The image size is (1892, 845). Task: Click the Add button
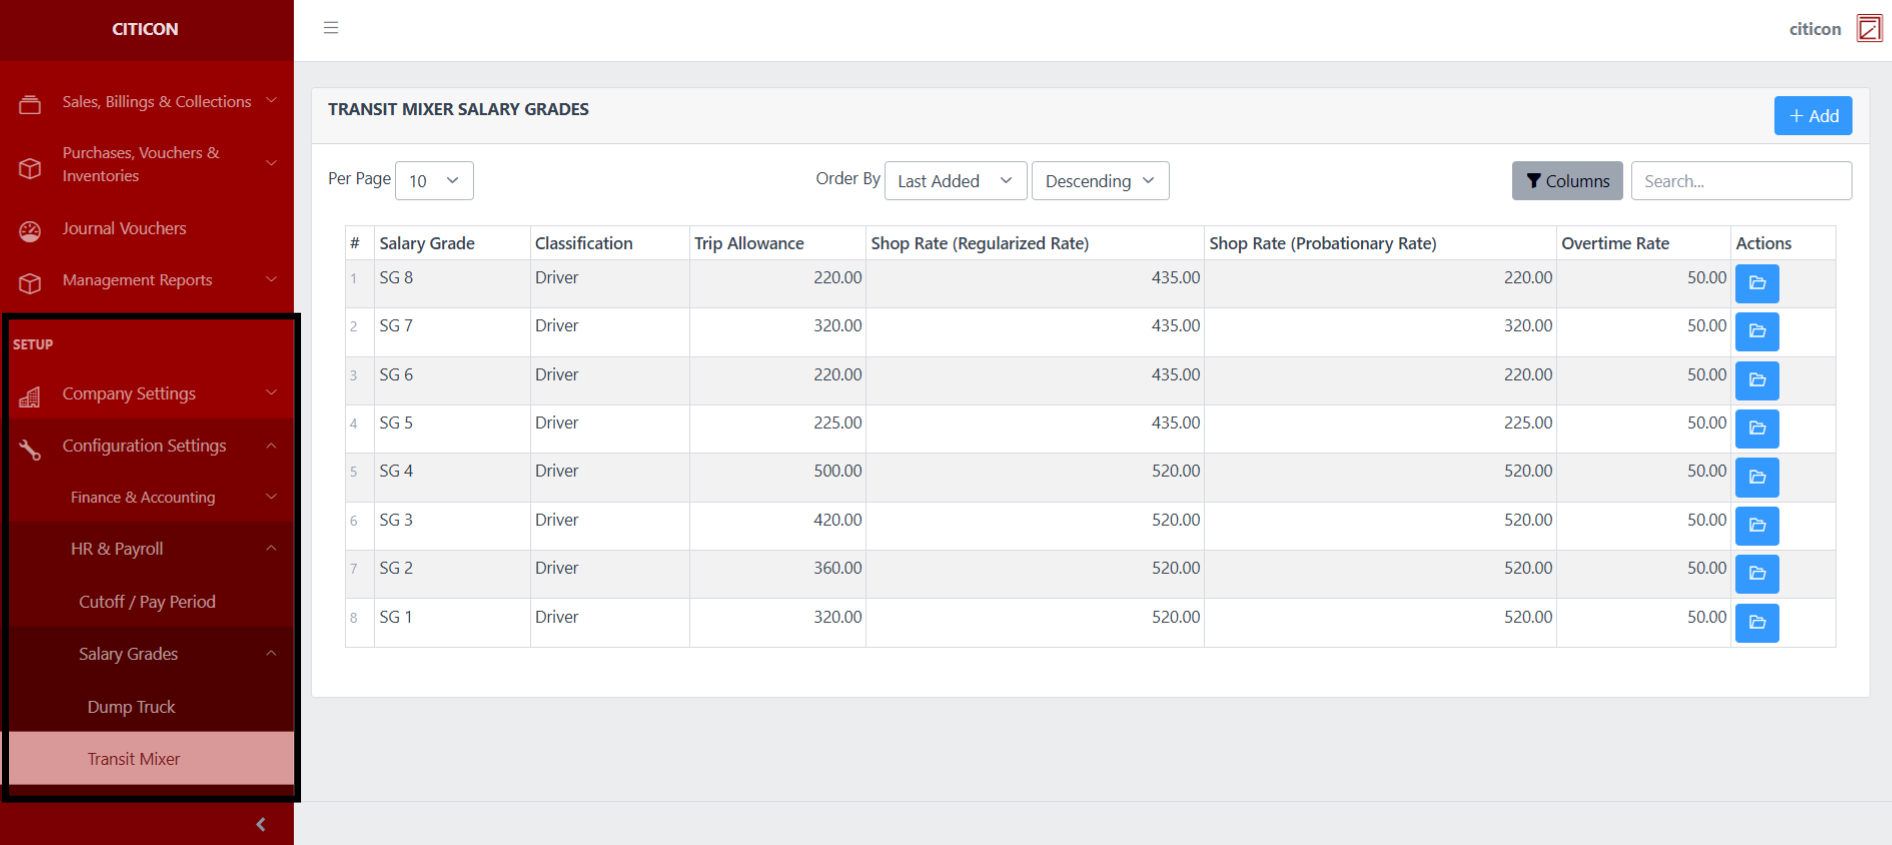1812,116
